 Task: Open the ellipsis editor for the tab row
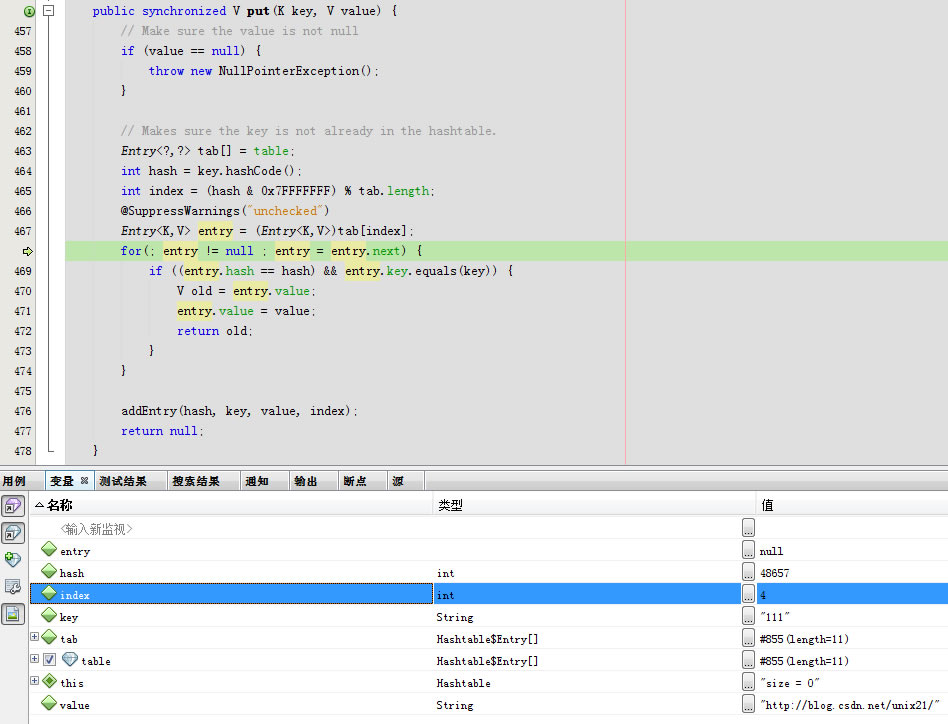click(748, 638)
